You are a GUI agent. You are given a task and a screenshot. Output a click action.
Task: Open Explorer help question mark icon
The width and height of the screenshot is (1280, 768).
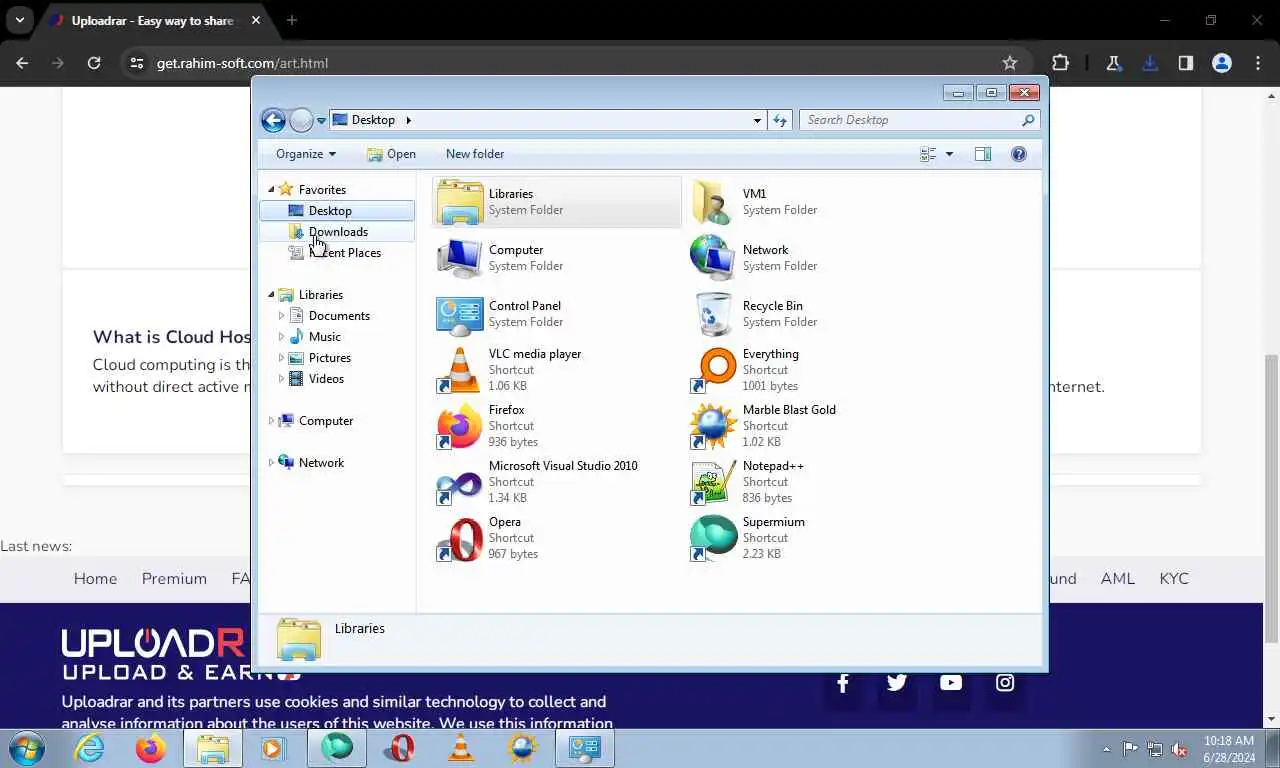(1019, 154)
